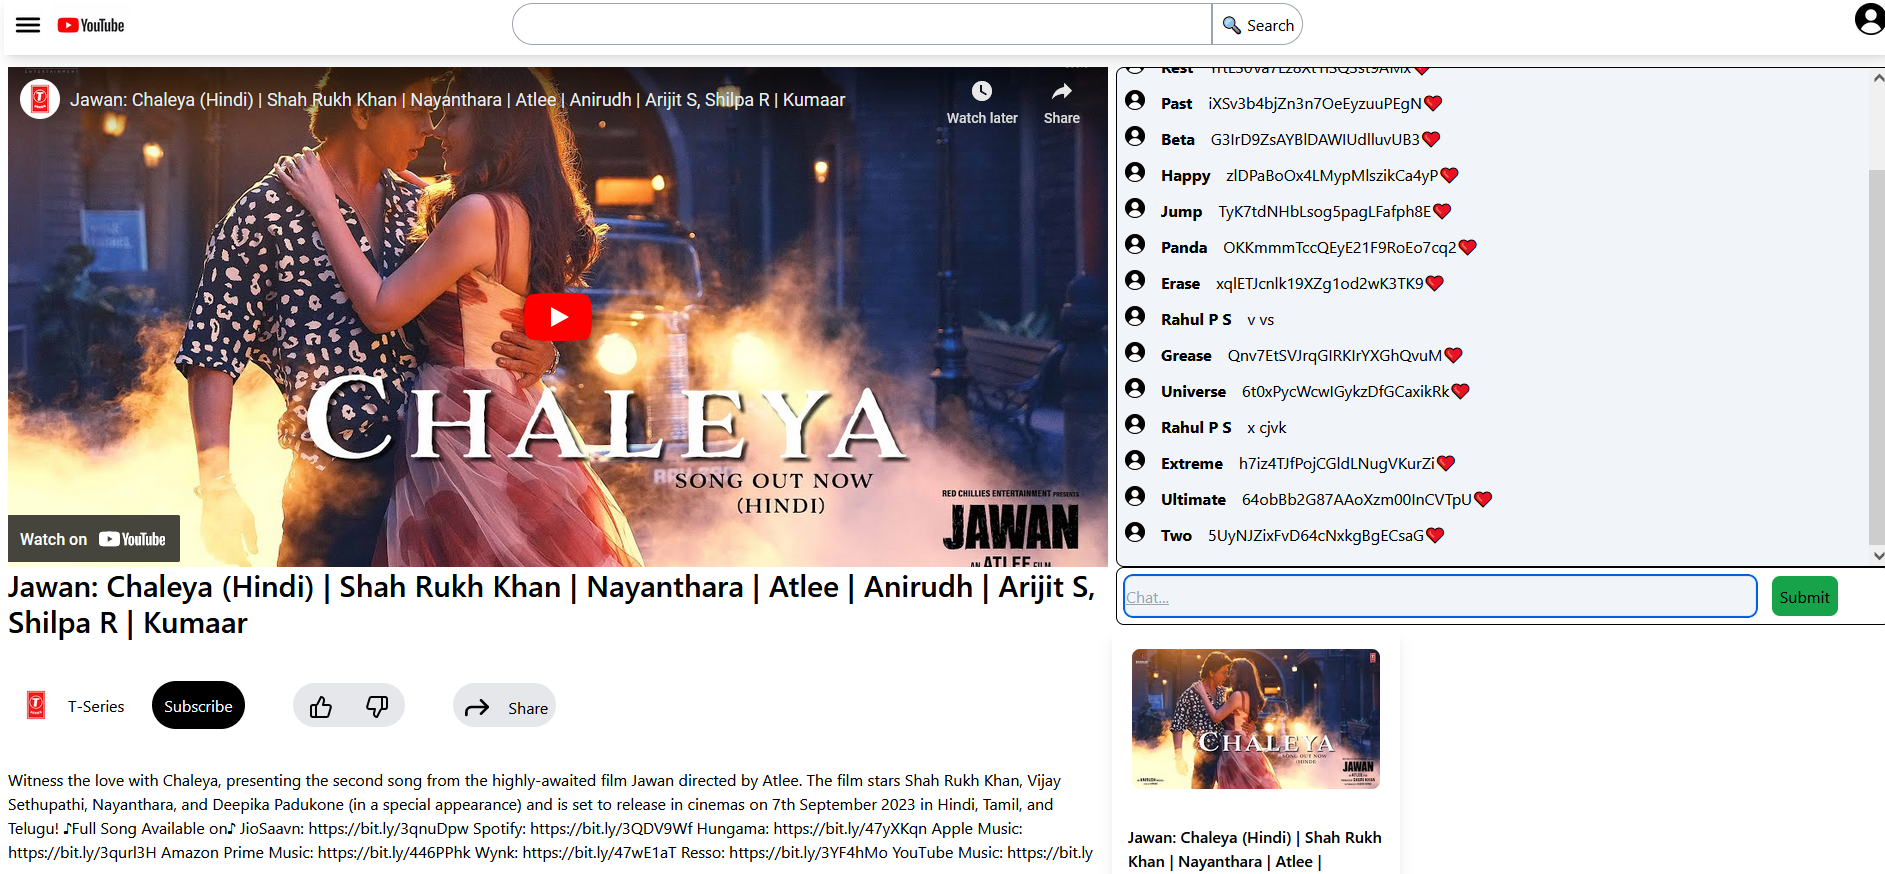
Task: Select chat username Rahul P S 'v vs'
Action: coord(1196,319)
